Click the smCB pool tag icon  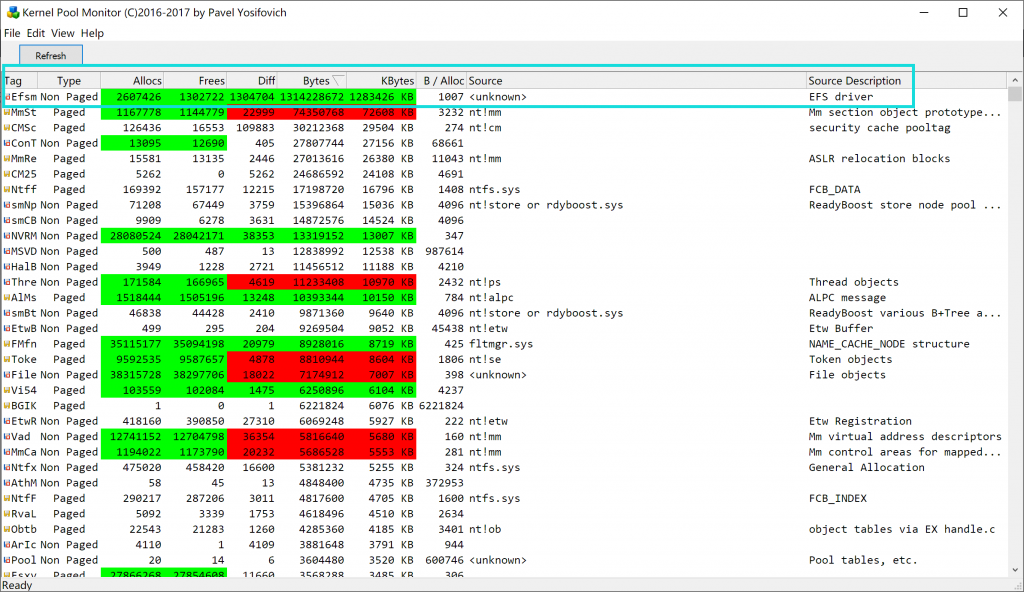pyautogui.click(x=7, y=220)
